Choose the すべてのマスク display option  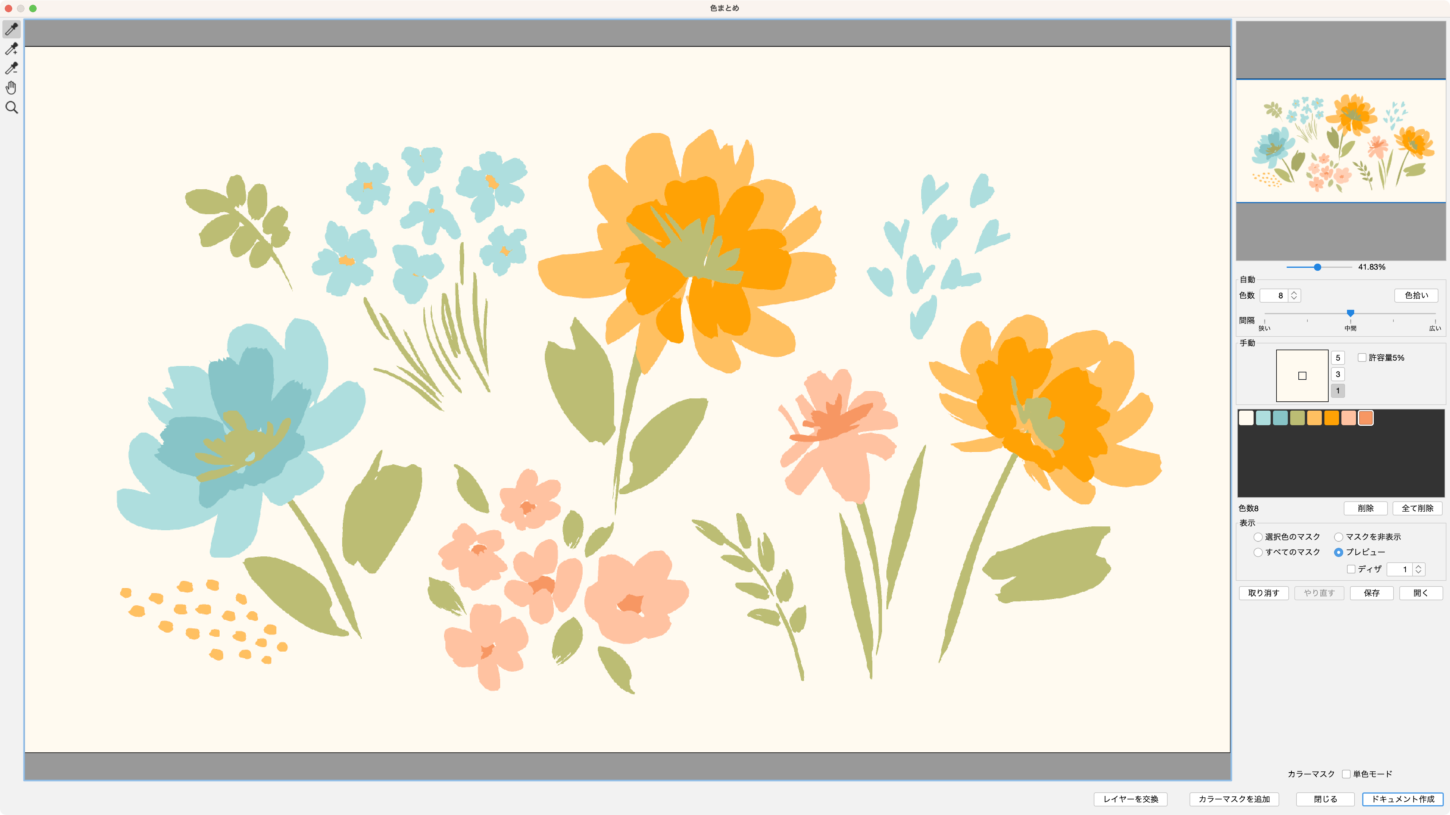1258,552
